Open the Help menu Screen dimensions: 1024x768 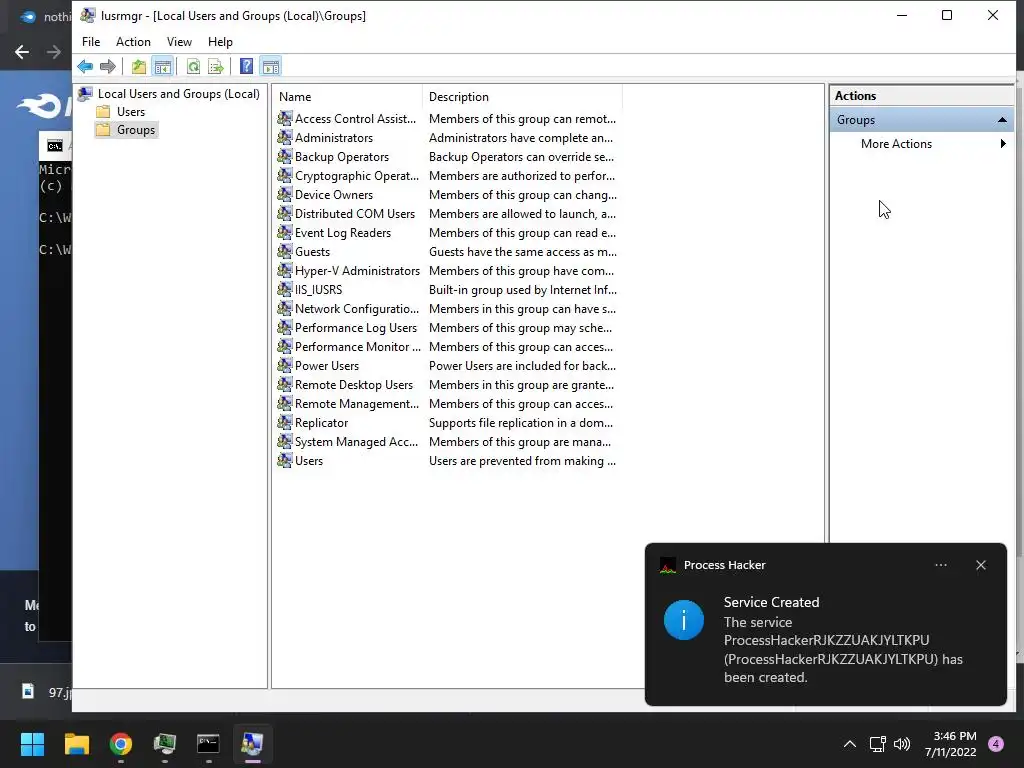[x=220, y=42]
